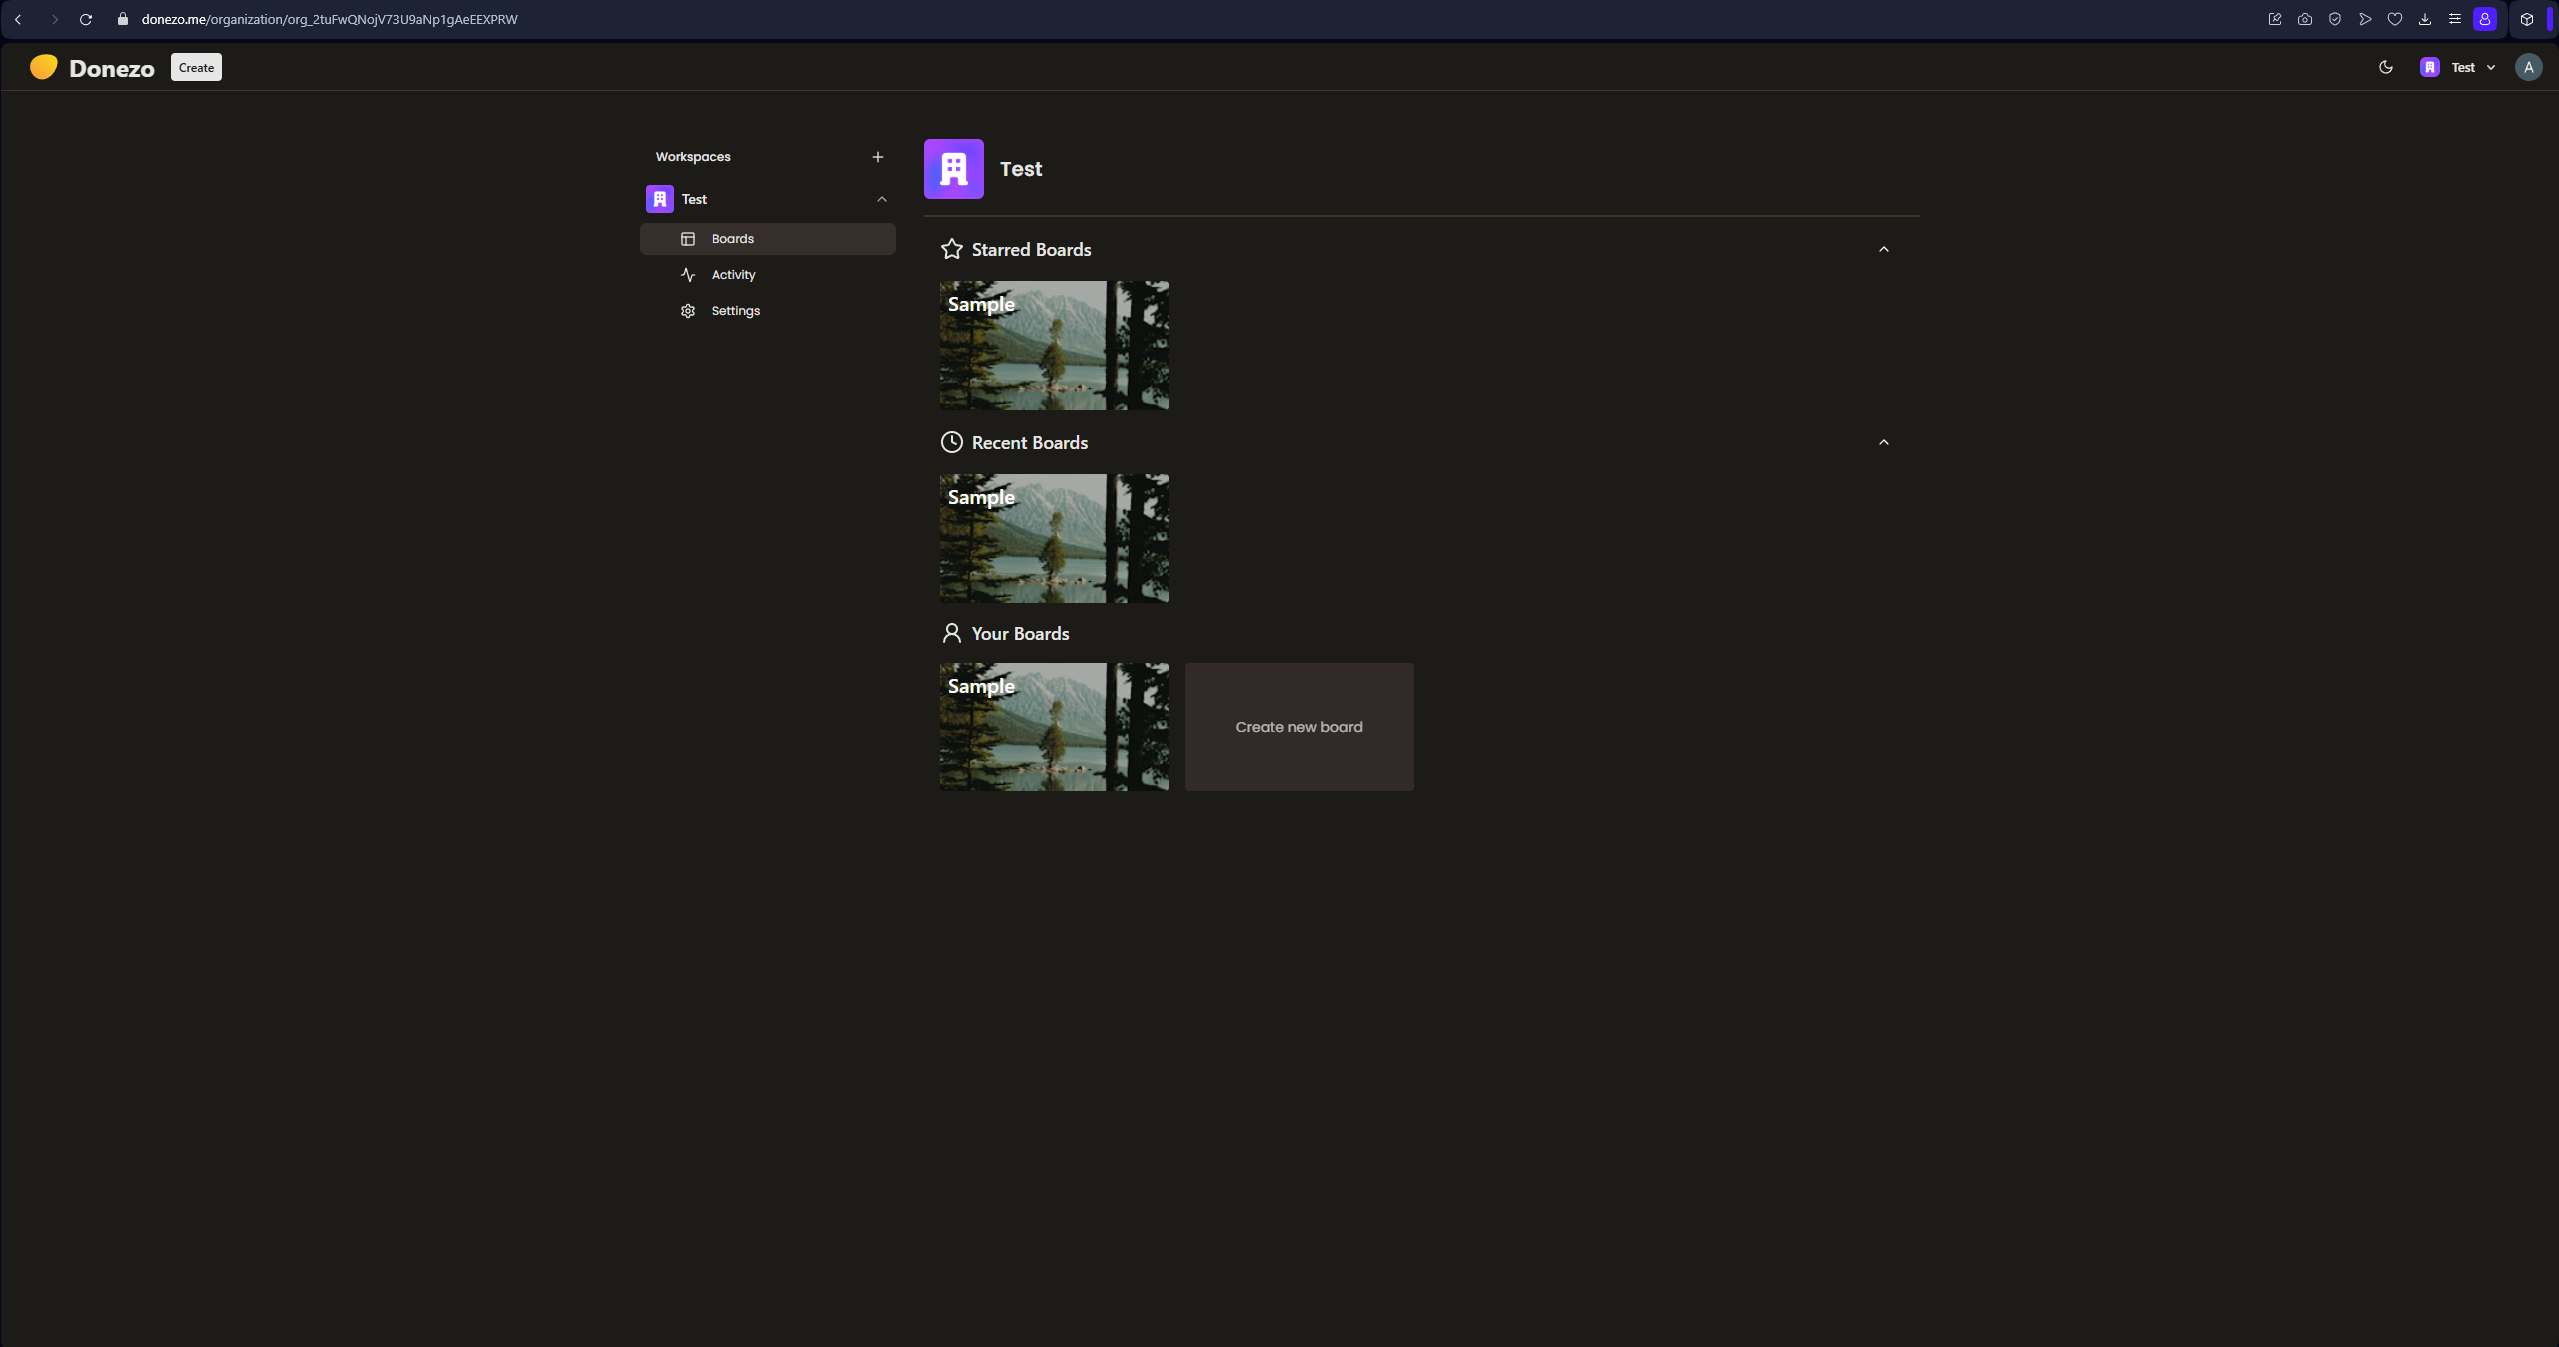The height and width of the screenshot is (1347, 2559).
Task: Open the user avatar 'A' menu
Action: [x=2528, y=67]
